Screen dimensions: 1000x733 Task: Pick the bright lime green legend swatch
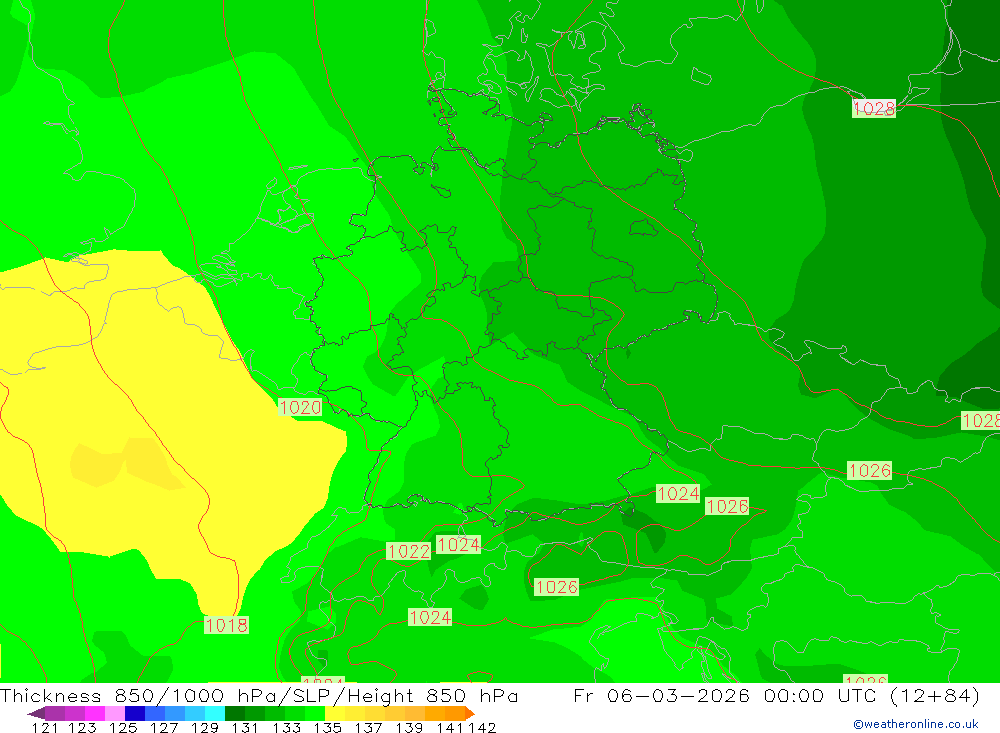click(x=315, y=713)
